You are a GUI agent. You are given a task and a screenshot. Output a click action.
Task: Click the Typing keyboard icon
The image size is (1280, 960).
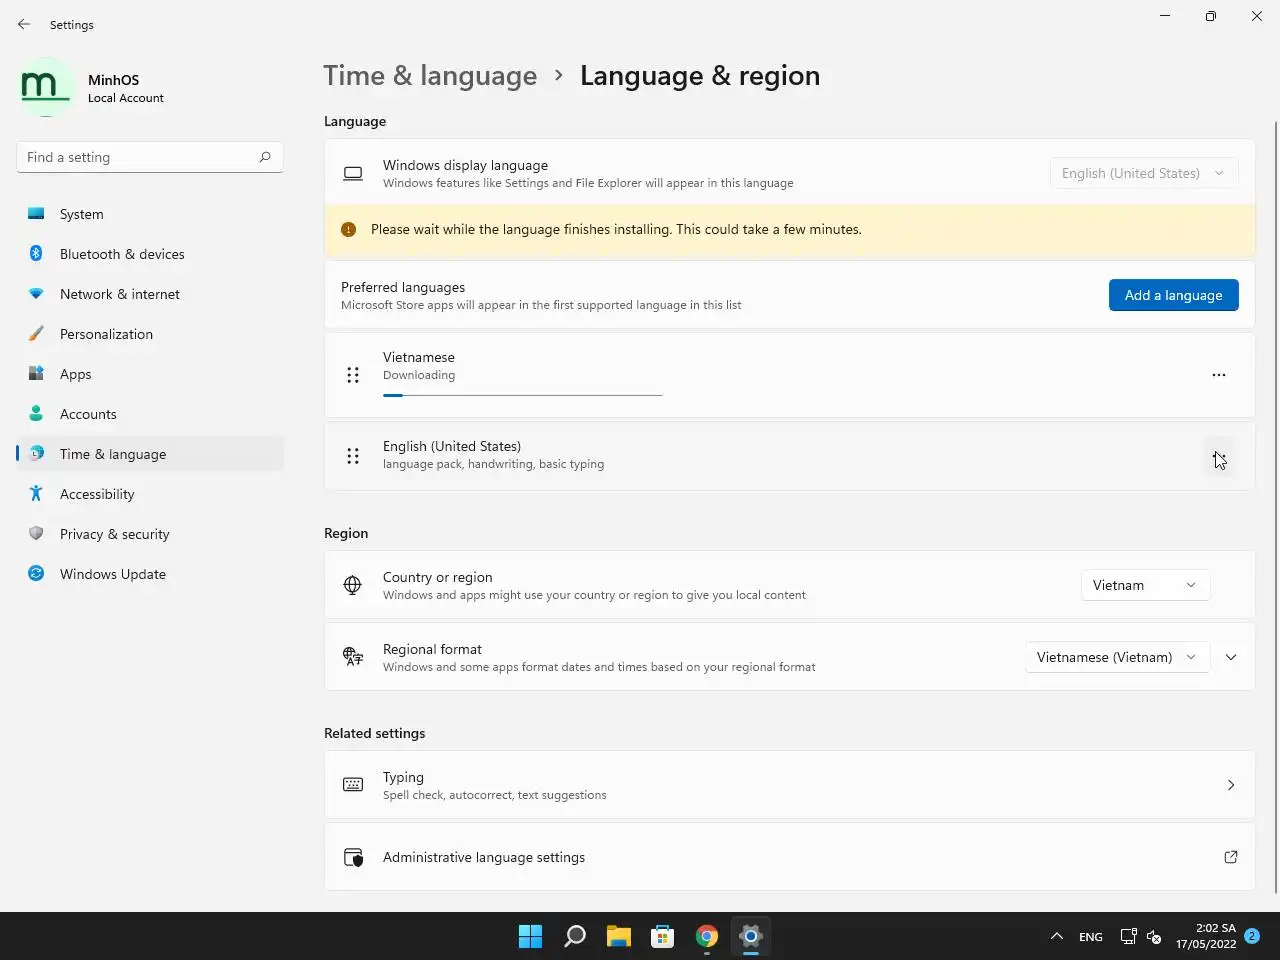point(353,785)
